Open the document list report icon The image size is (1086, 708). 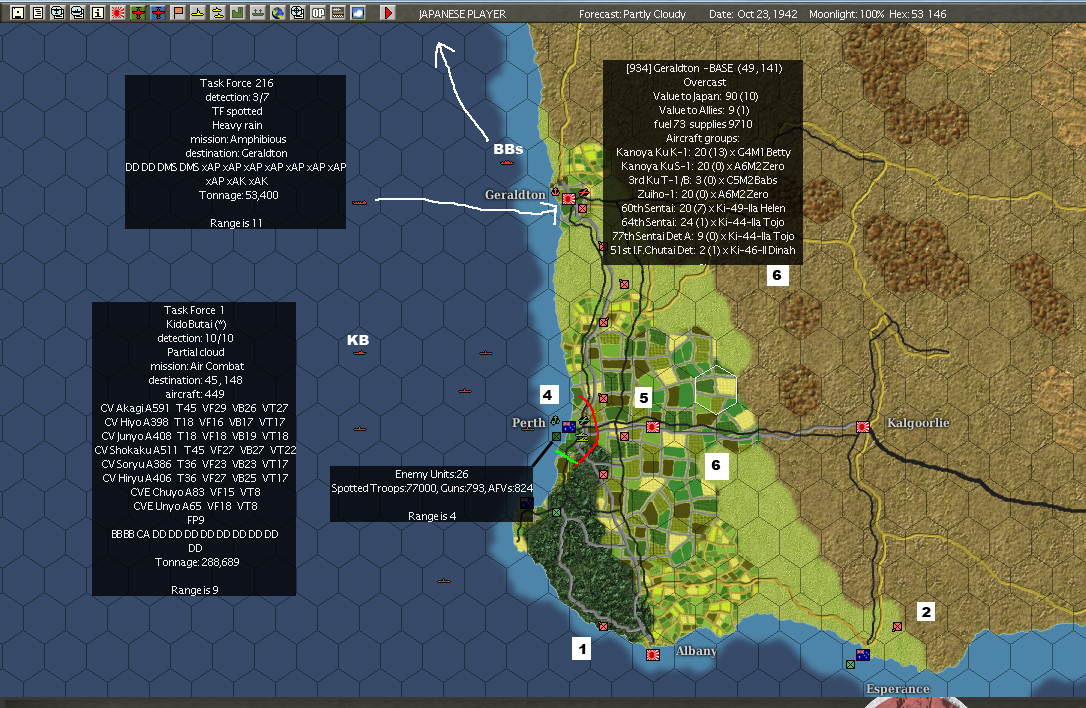click(x=38, y=12)
